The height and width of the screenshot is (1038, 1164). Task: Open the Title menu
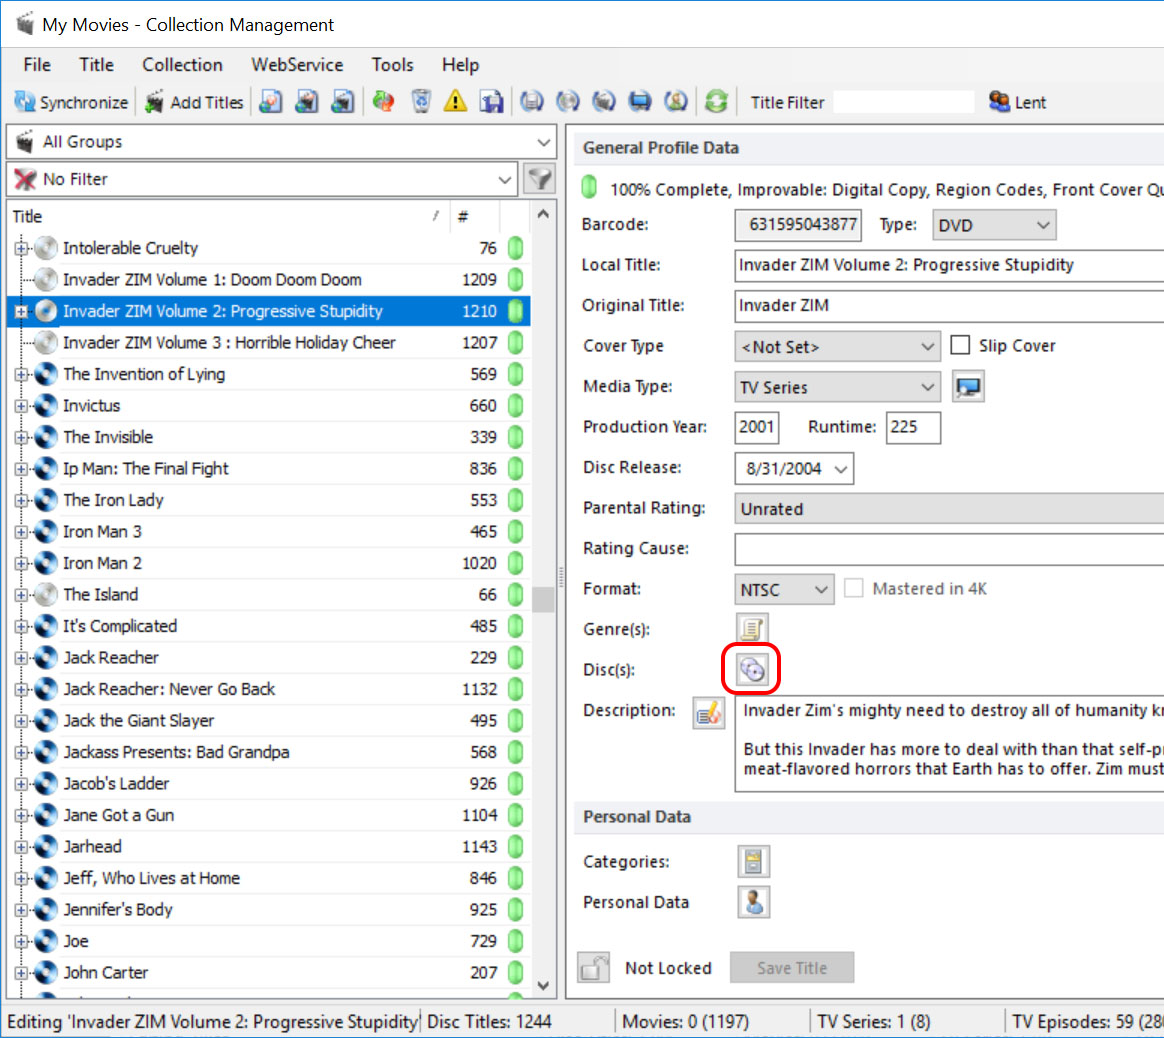[97, 65]
